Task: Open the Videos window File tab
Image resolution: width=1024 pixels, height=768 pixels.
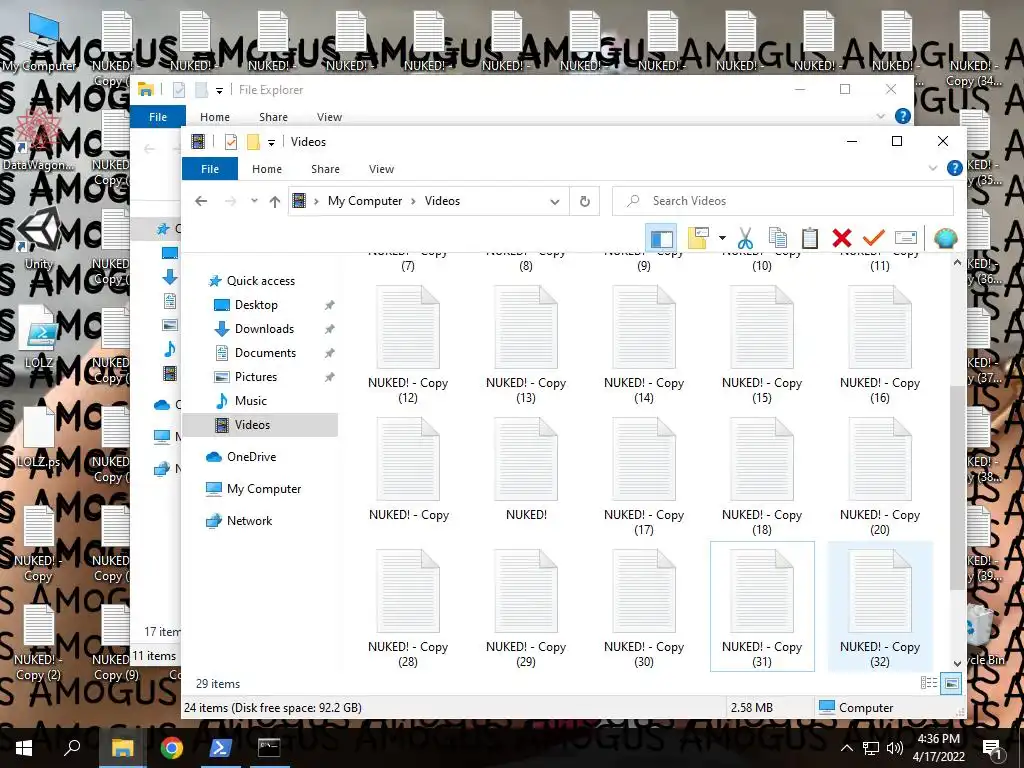Action: tap(210, 168)
